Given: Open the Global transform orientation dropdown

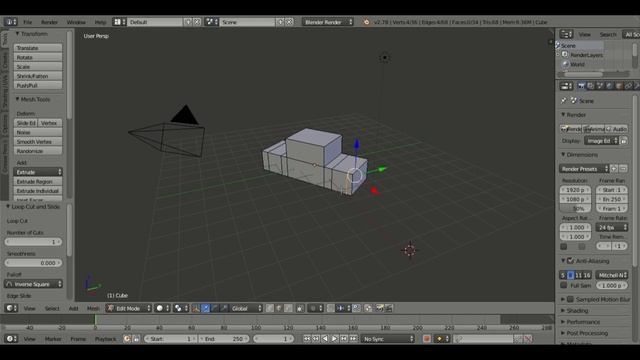Looking at the screenshot, I should coord(246,308).
